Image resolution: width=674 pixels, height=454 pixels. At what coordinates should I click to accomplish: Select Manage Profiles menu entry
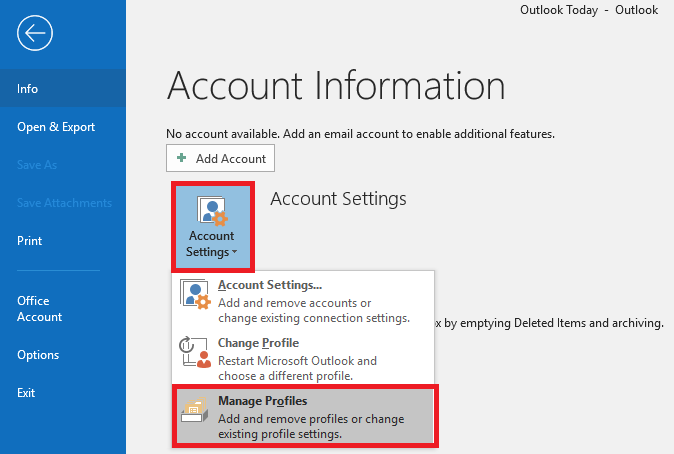[x=305, y=416]
